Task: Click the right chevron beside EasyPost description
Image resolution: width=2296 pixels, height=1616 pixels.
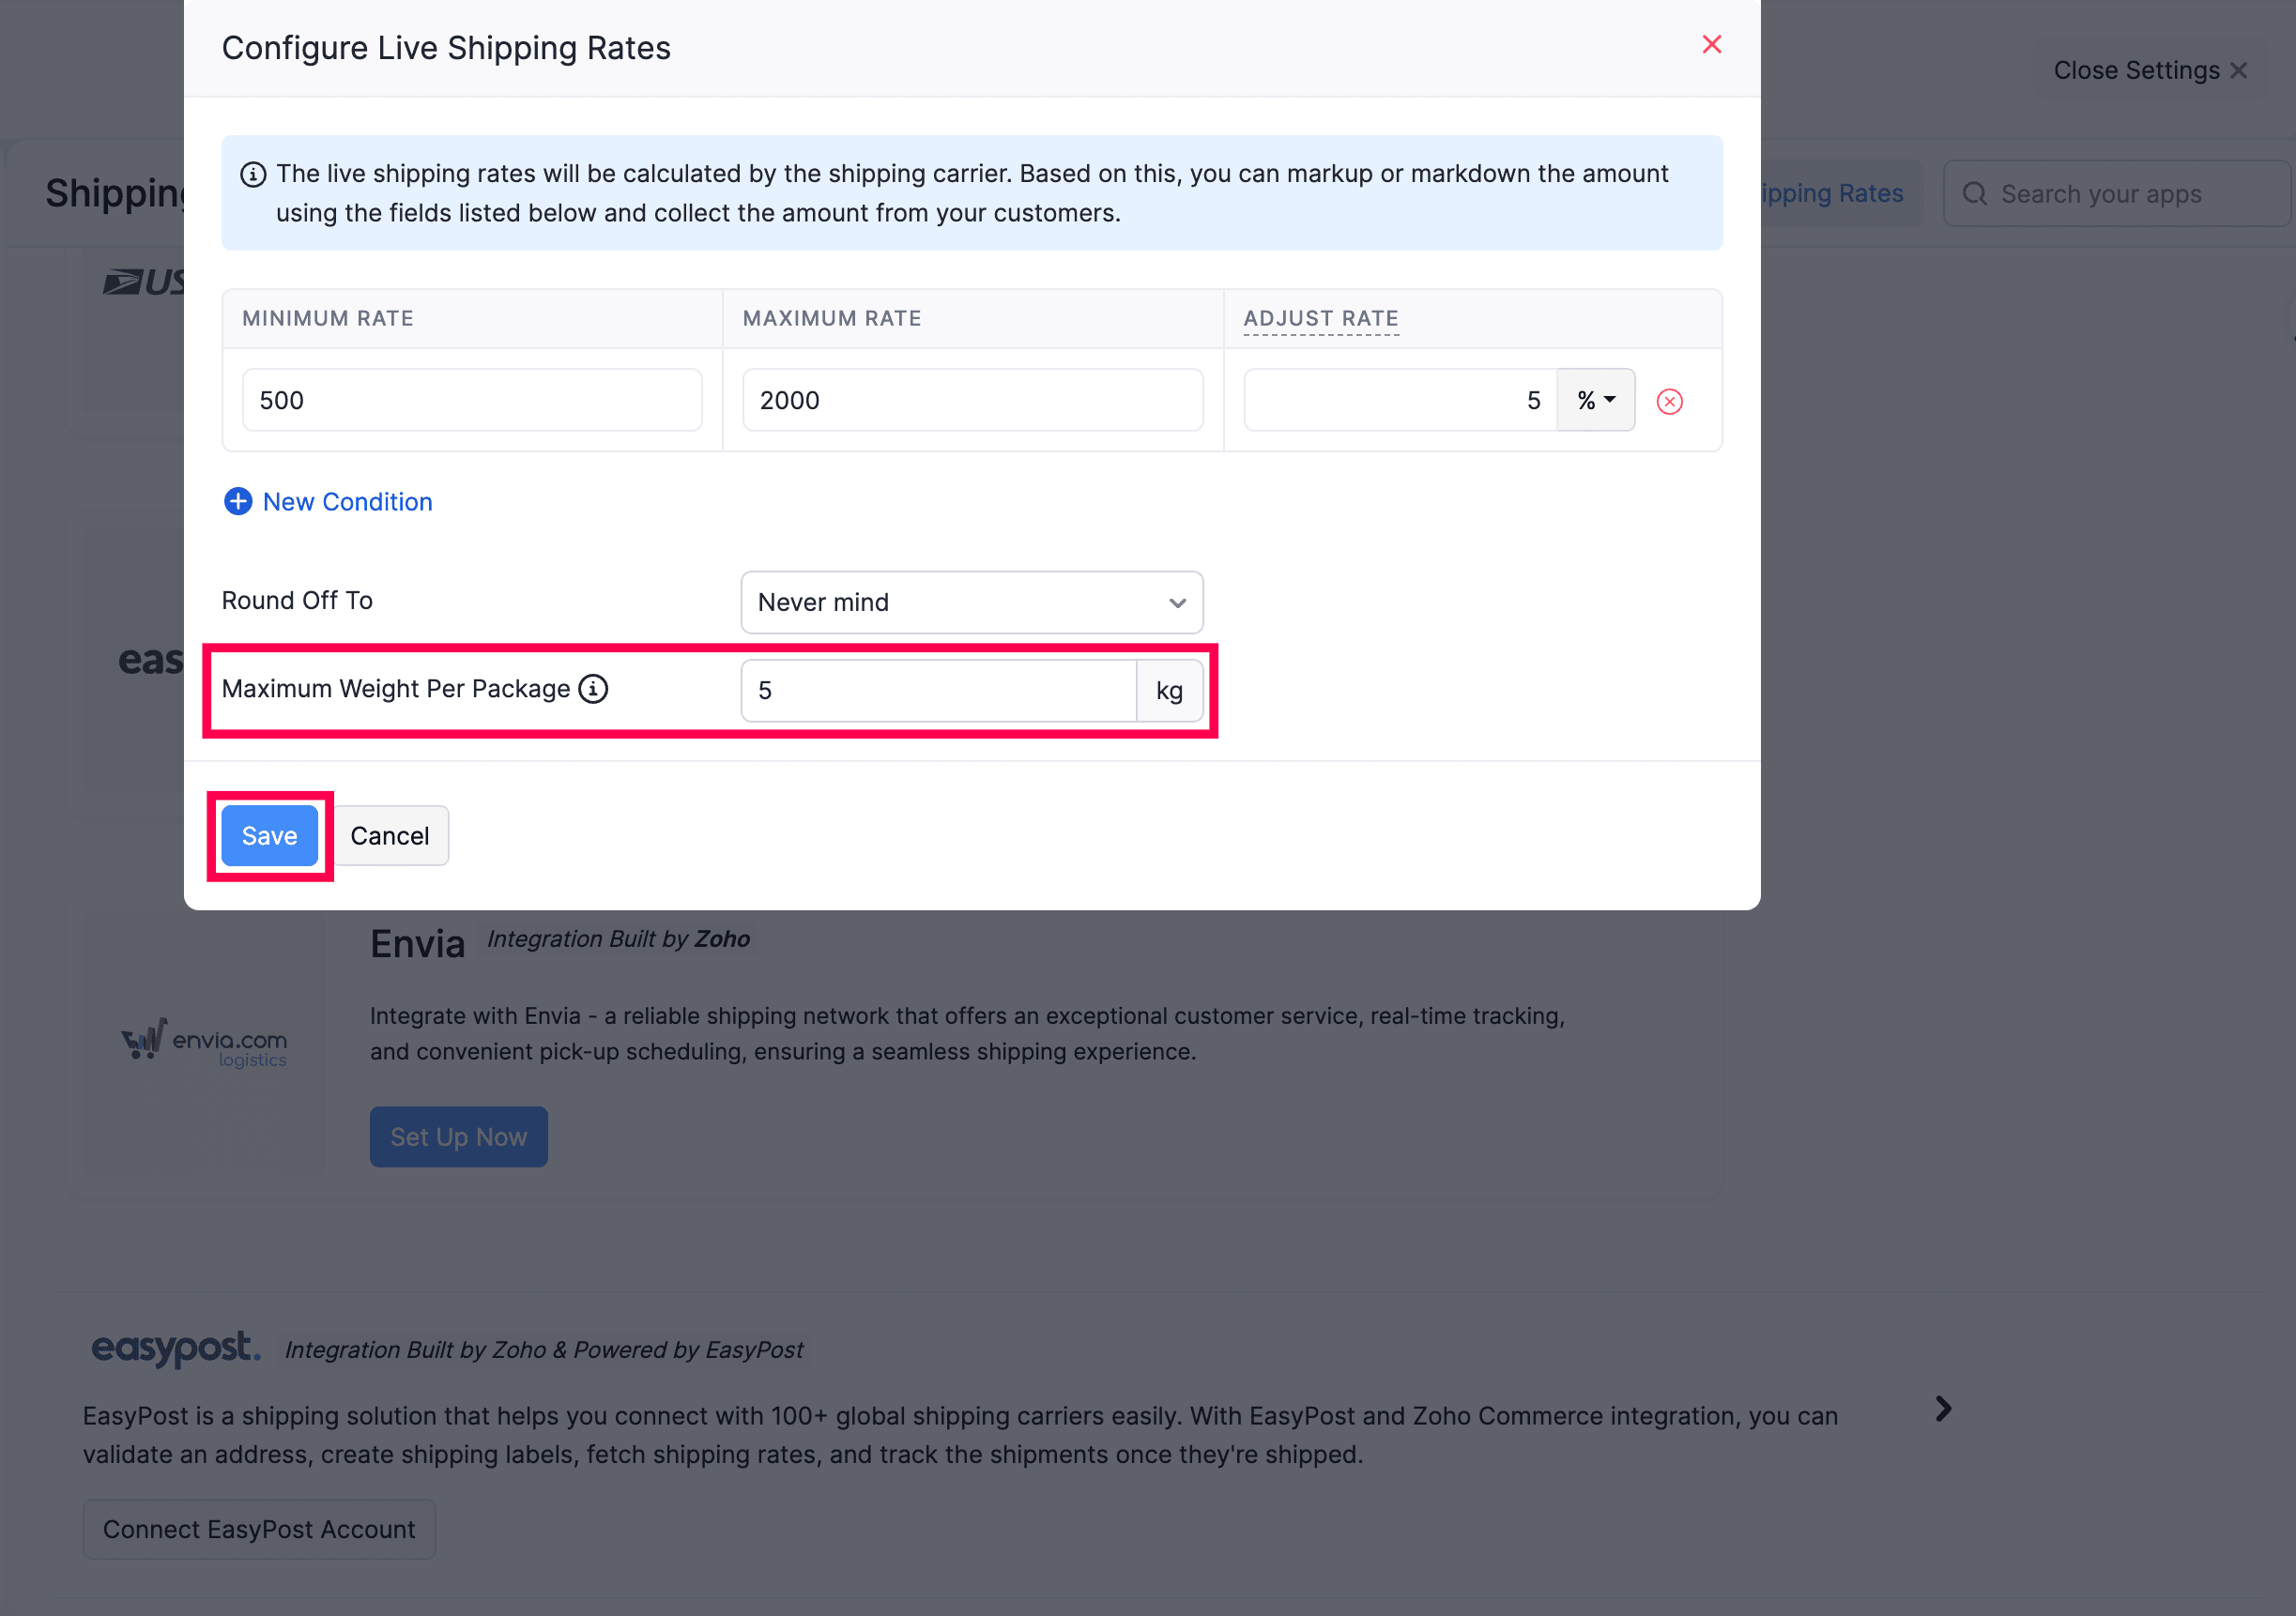Action: tap(1943, 1409)
